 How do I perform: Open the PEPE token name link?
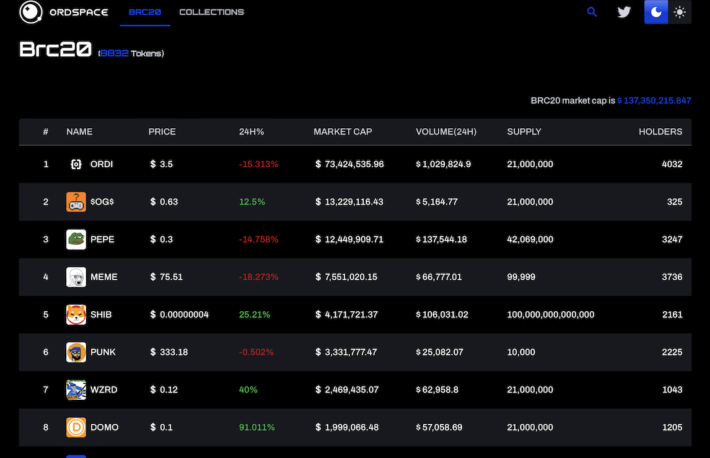(x=102, y=239)
